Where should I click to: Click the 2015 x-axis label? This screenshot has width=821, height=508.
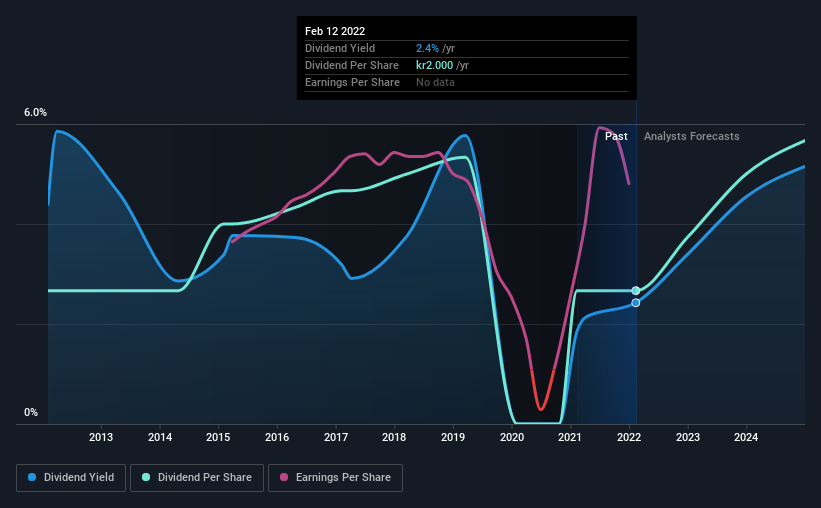coord(218,437)
